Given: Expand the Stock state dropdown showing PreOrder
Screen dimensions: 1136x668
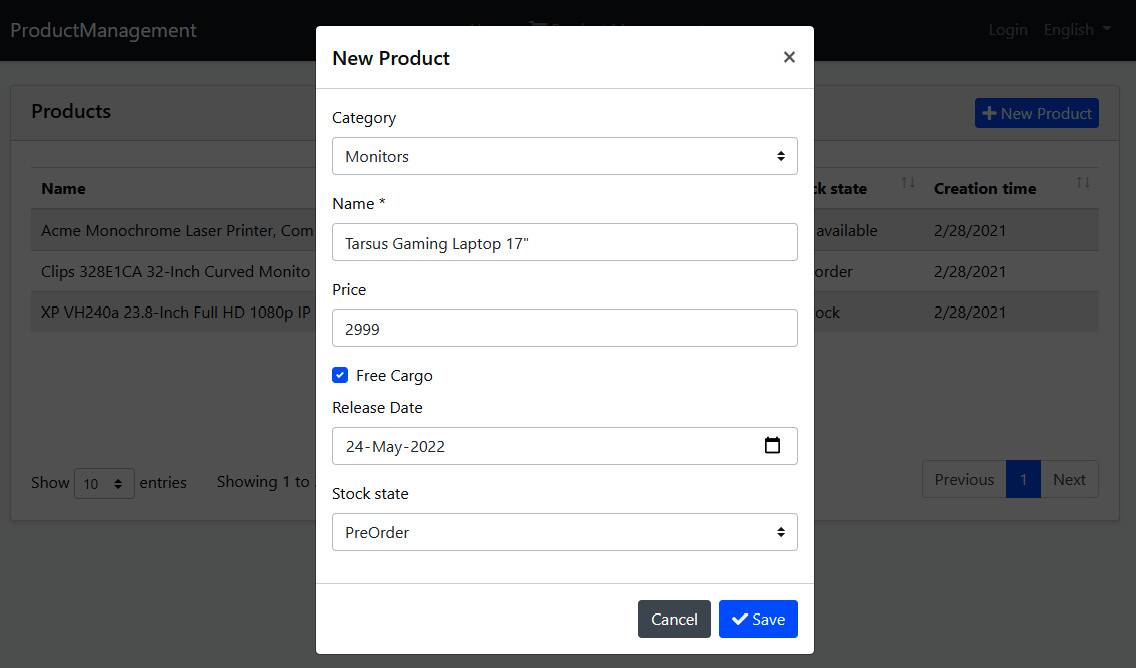Looking at the screenshot, I should [564, 532].
